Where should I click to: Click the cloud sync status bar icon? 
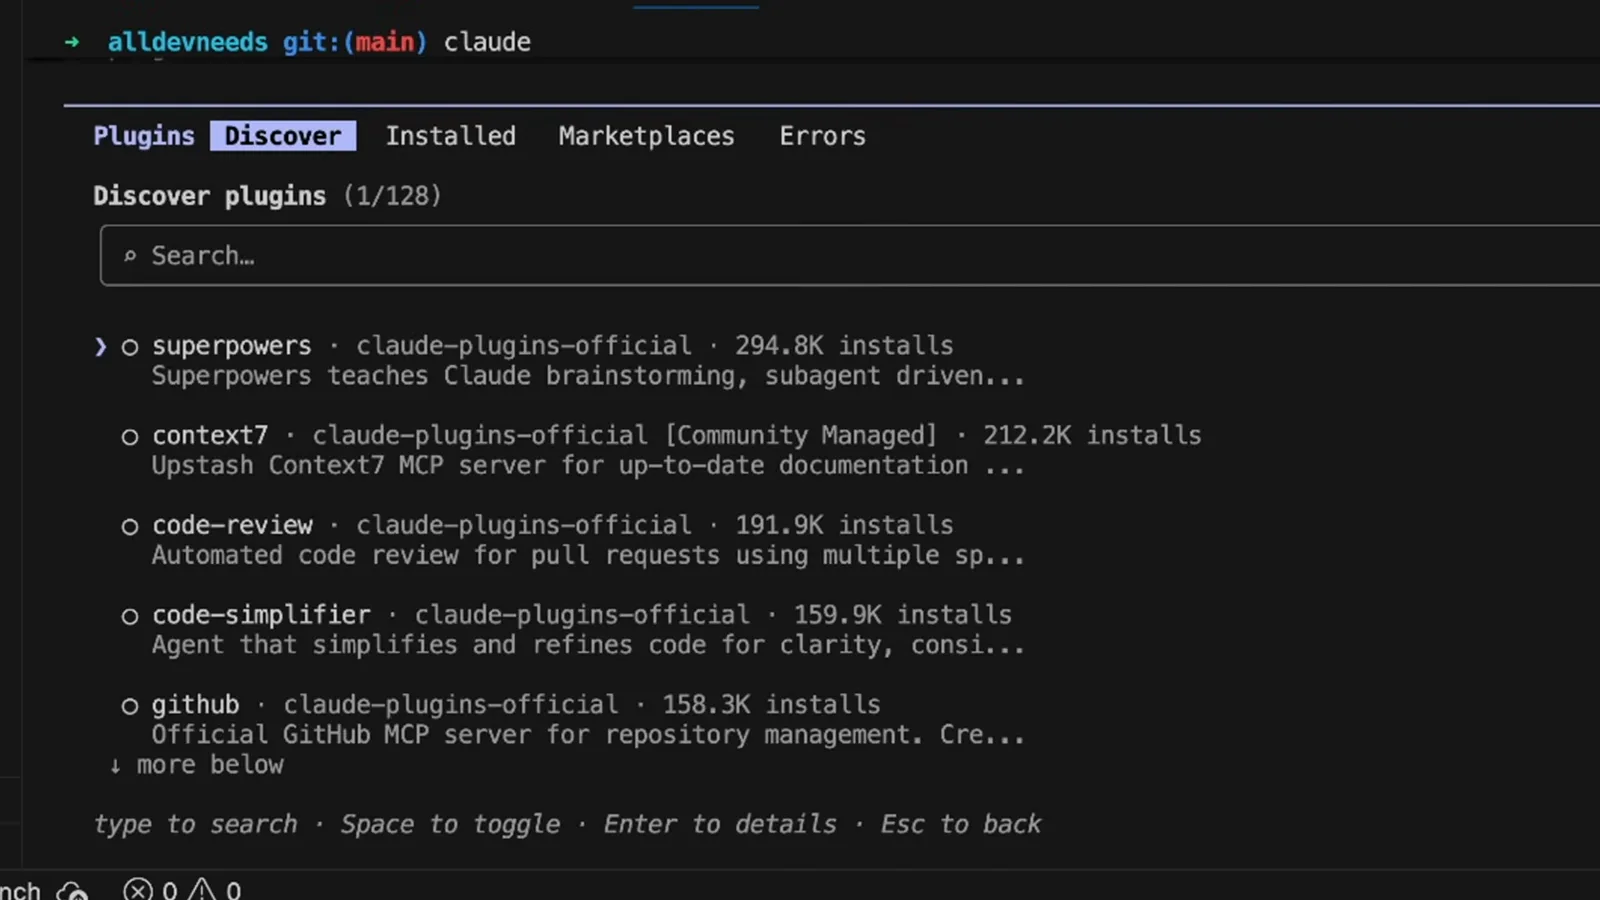pyautogui.click(x=73, y=890)
